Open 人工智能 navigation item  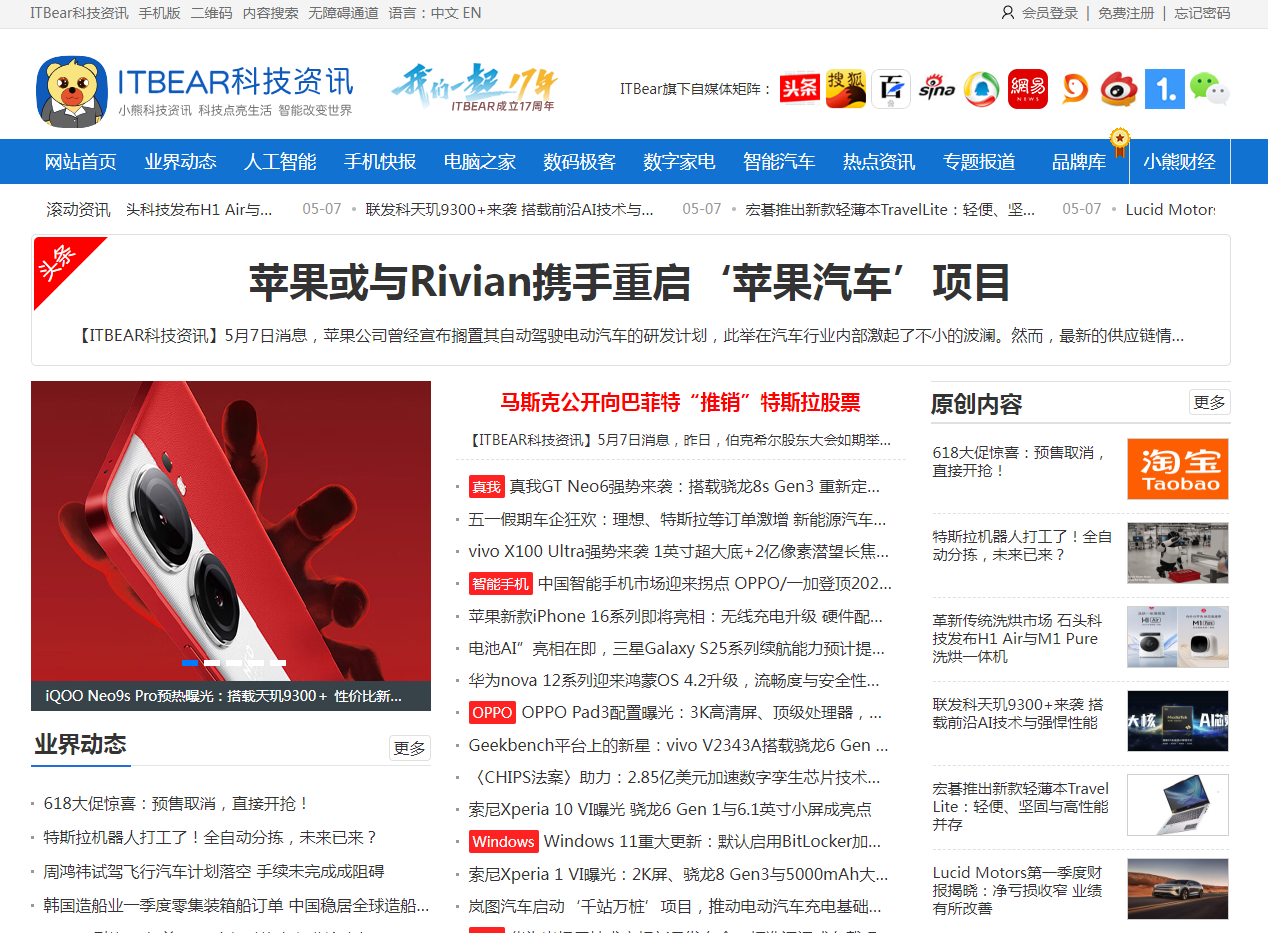coord(280,162)
